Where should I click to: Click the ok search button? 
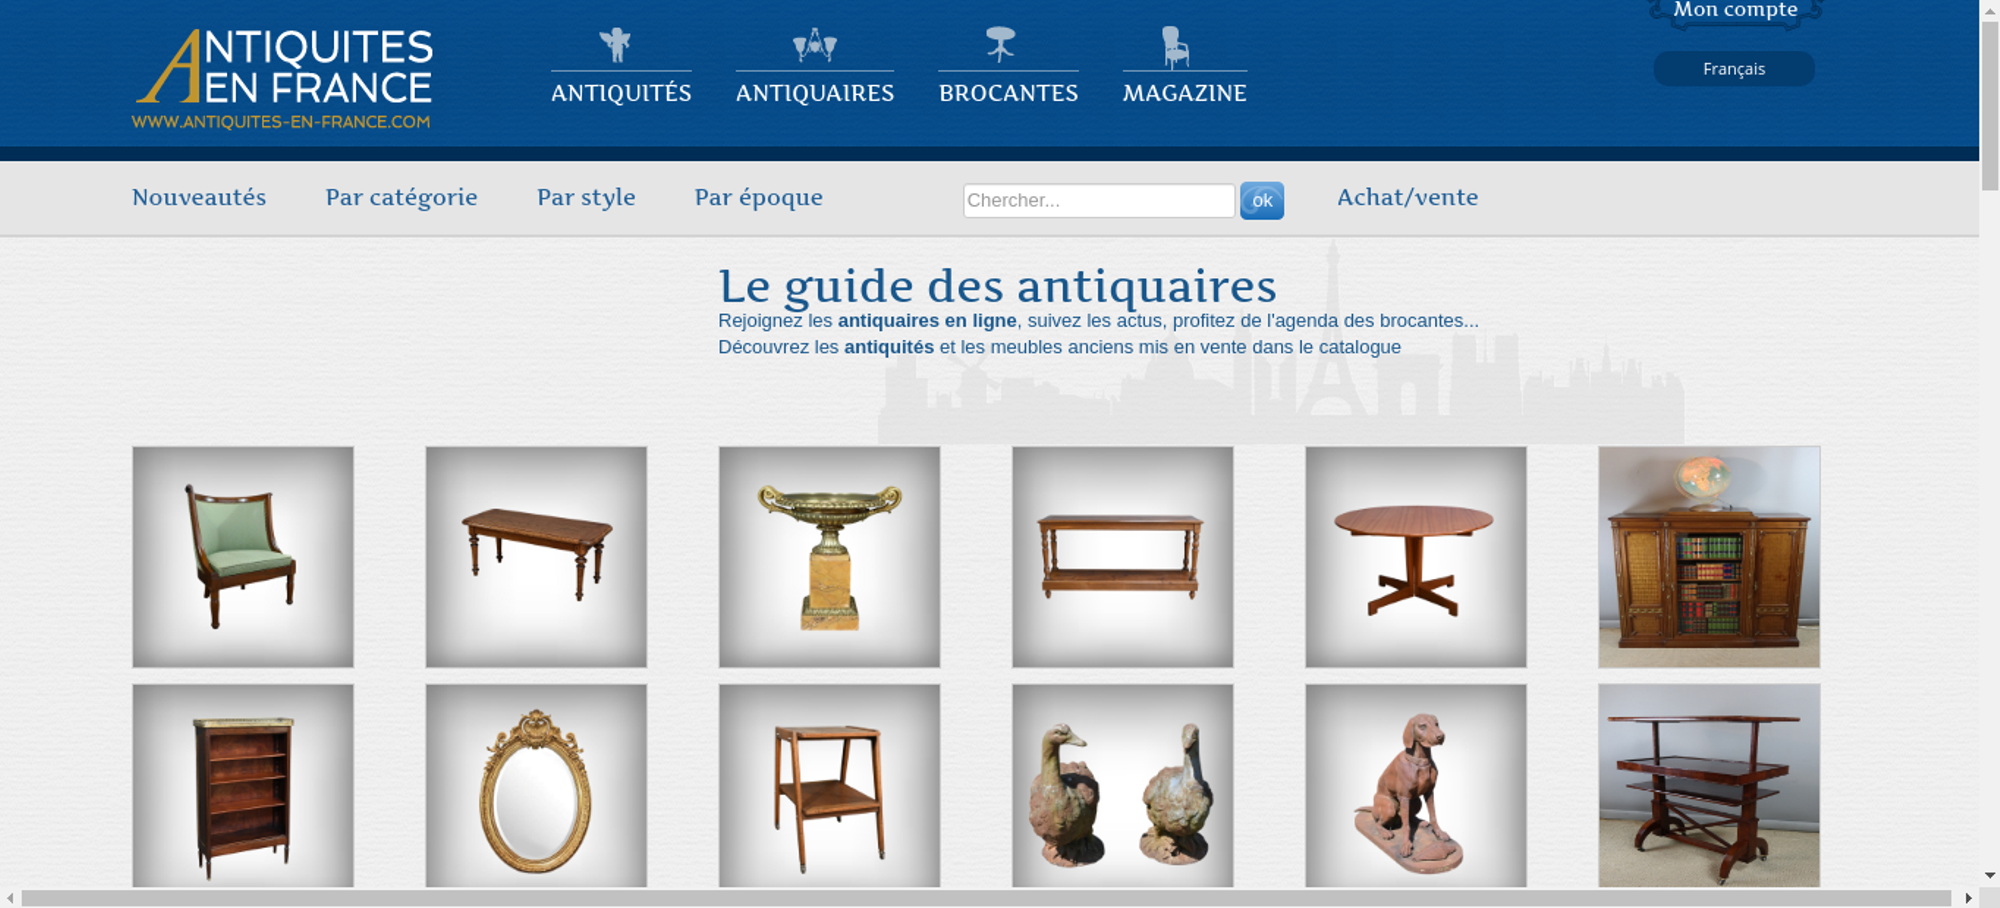click(1262, 200)
